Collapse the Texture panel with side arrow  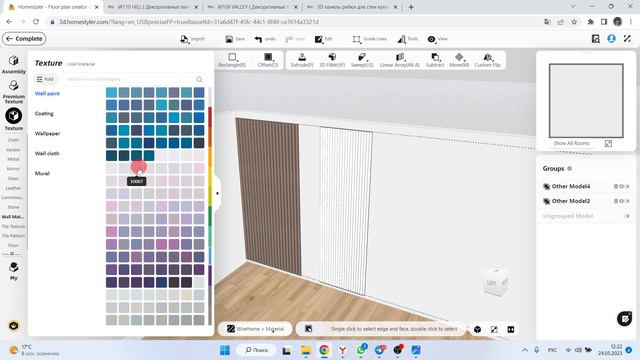point(217,193)
